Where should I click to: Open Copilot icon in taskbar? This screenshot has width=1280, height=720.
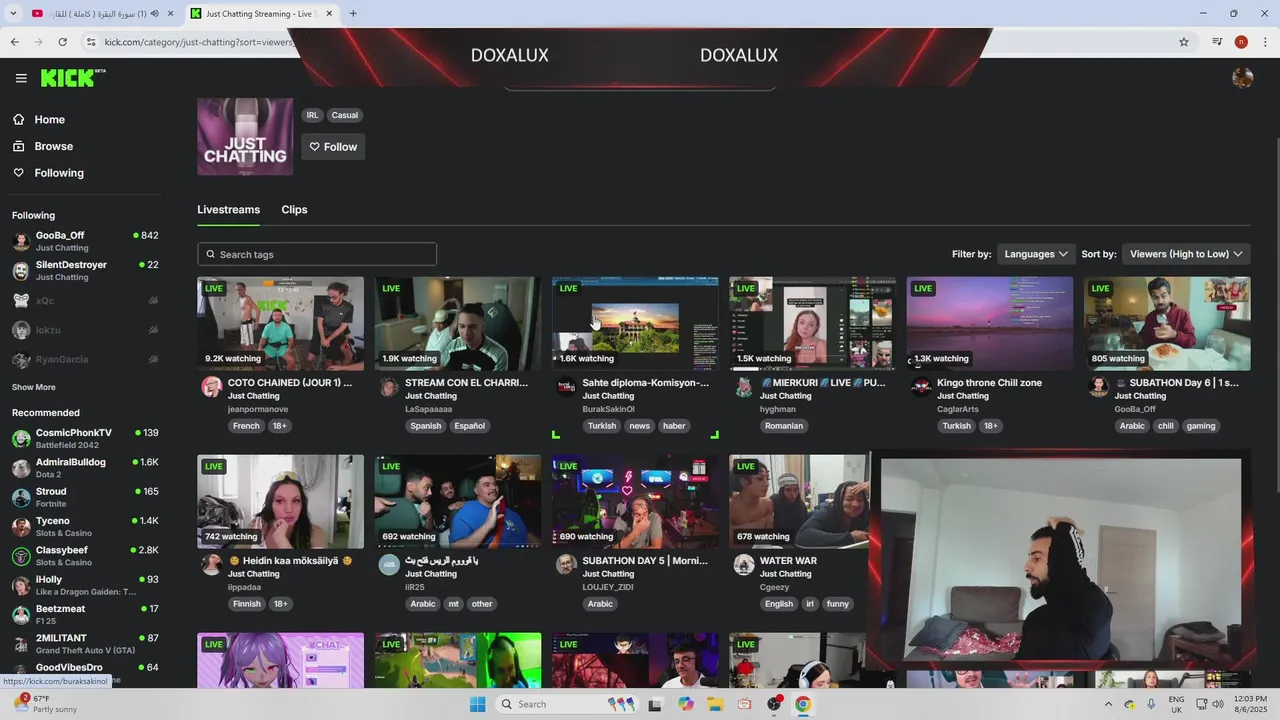pos(685,704)
